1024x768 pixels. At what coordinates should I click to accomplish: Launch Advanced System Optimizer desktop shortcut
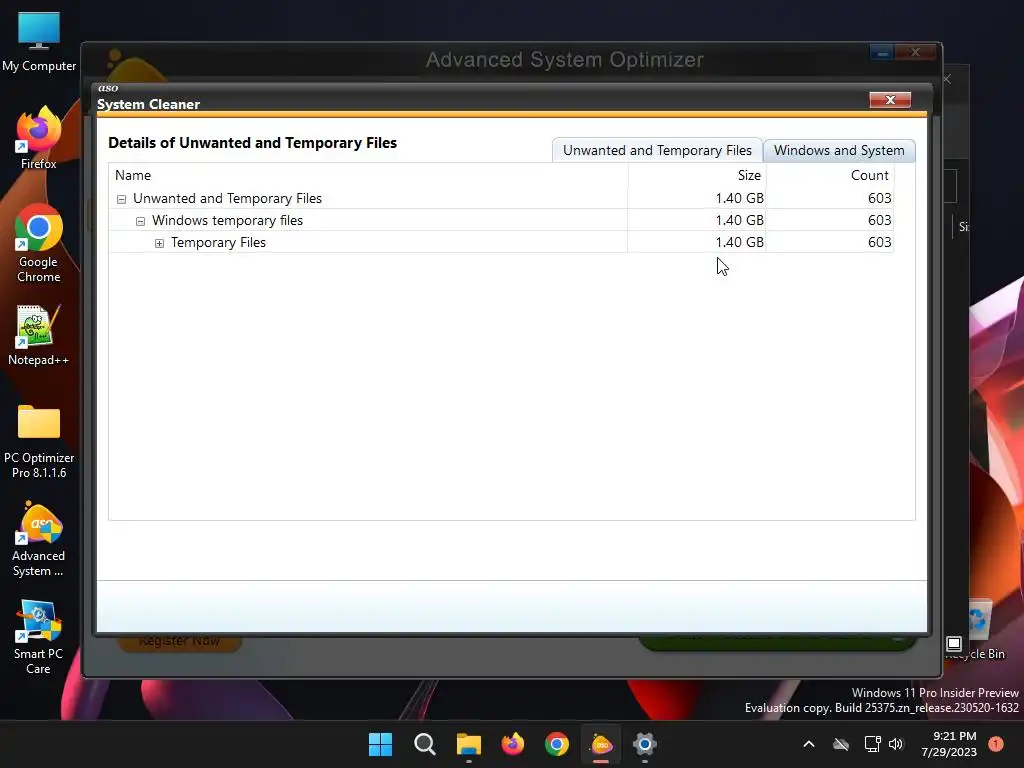tap(39, 539)
